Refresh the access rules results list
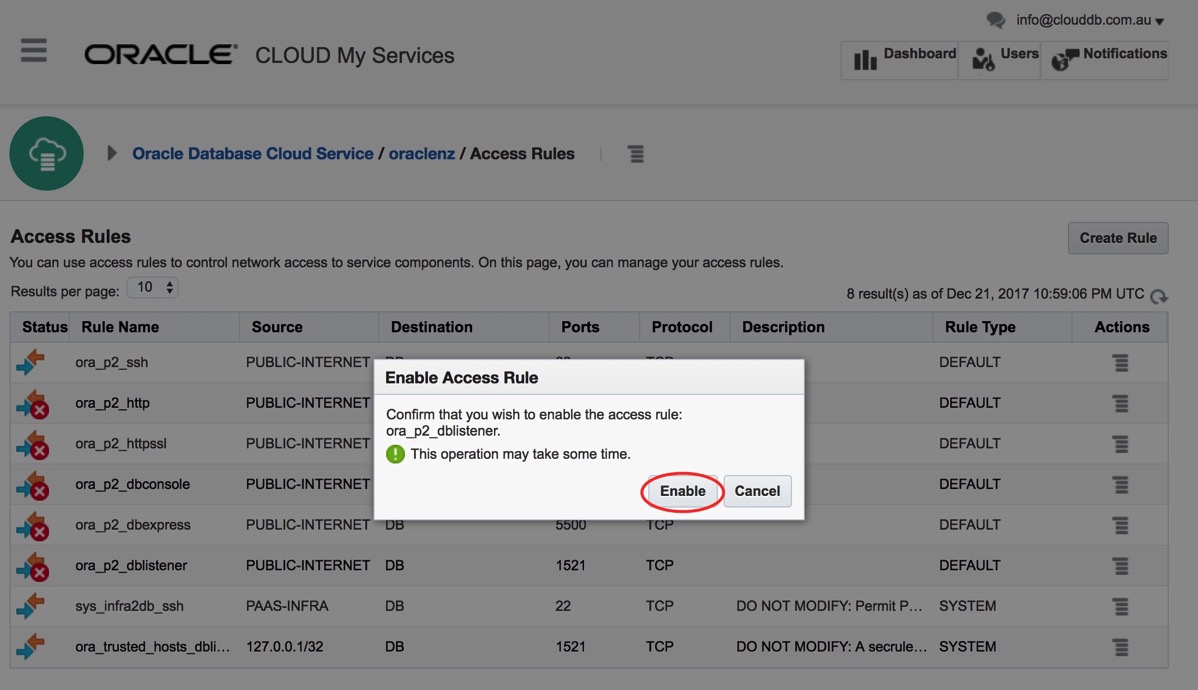This screenshot has width=1198, height=690. (1158, 296)
